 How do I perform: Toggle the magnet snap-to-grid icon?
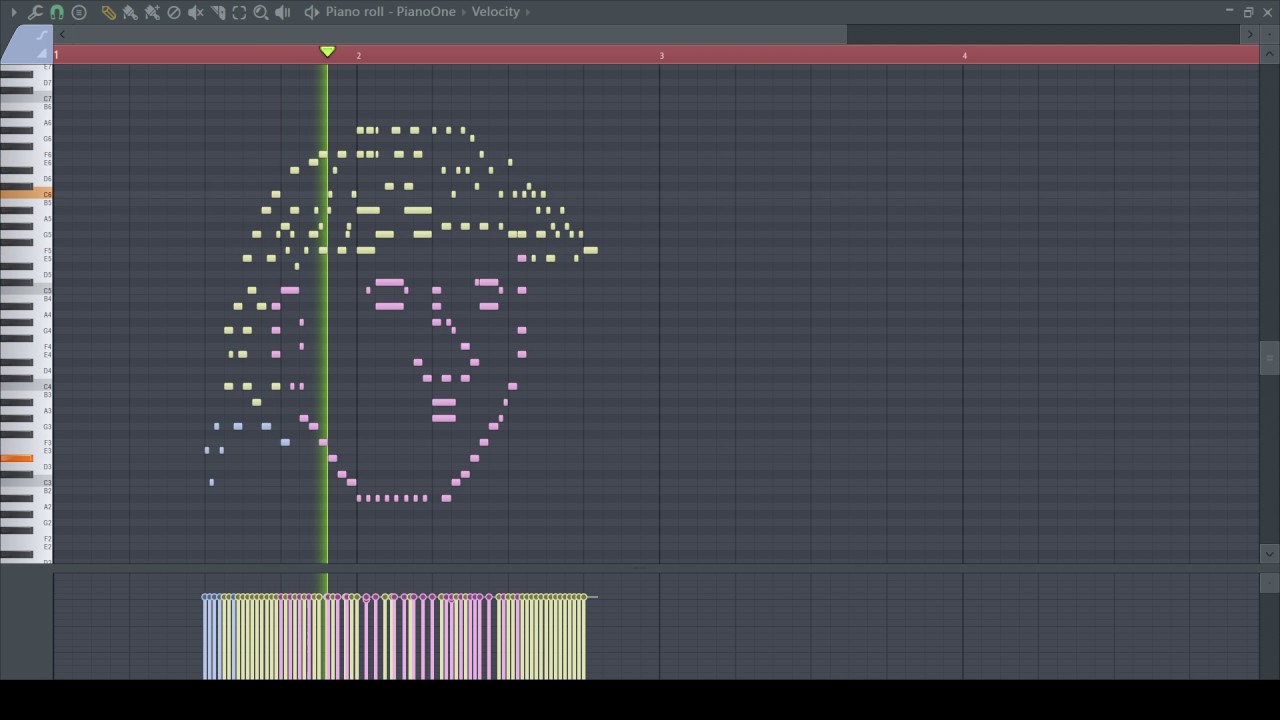tap(57, 12)
